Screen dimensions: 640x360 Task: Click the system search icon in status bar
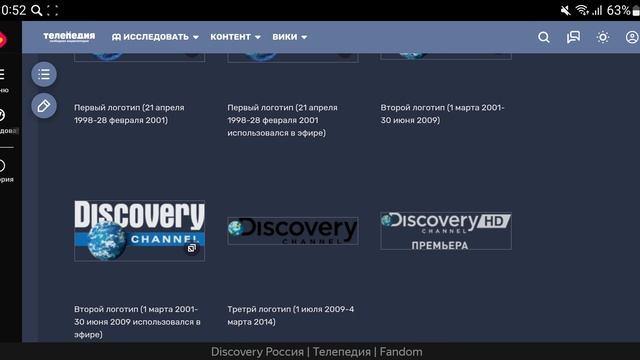click(x=37, y=10)
